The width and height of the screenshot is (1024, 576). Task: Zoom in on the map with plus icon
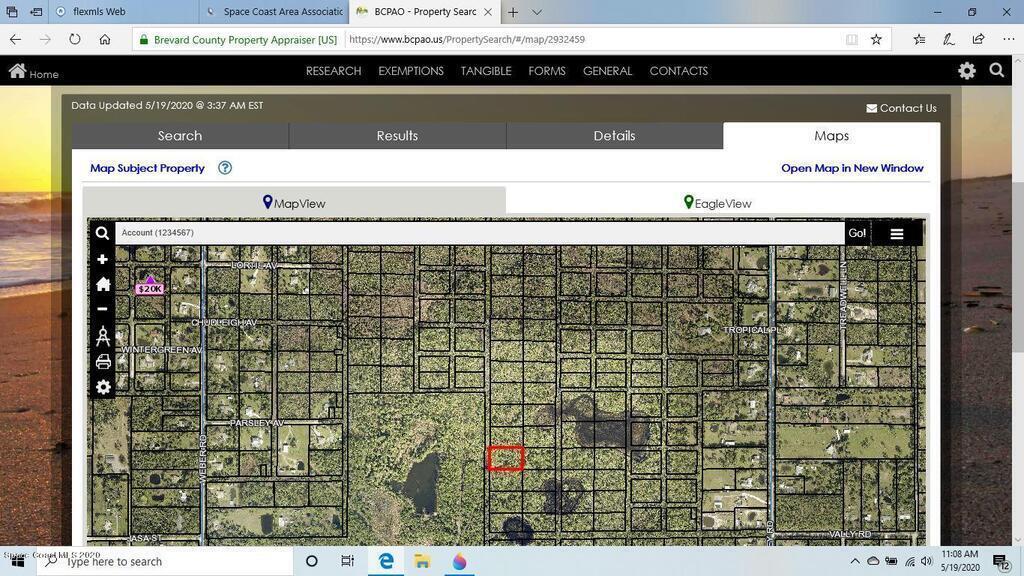[102, 259]
